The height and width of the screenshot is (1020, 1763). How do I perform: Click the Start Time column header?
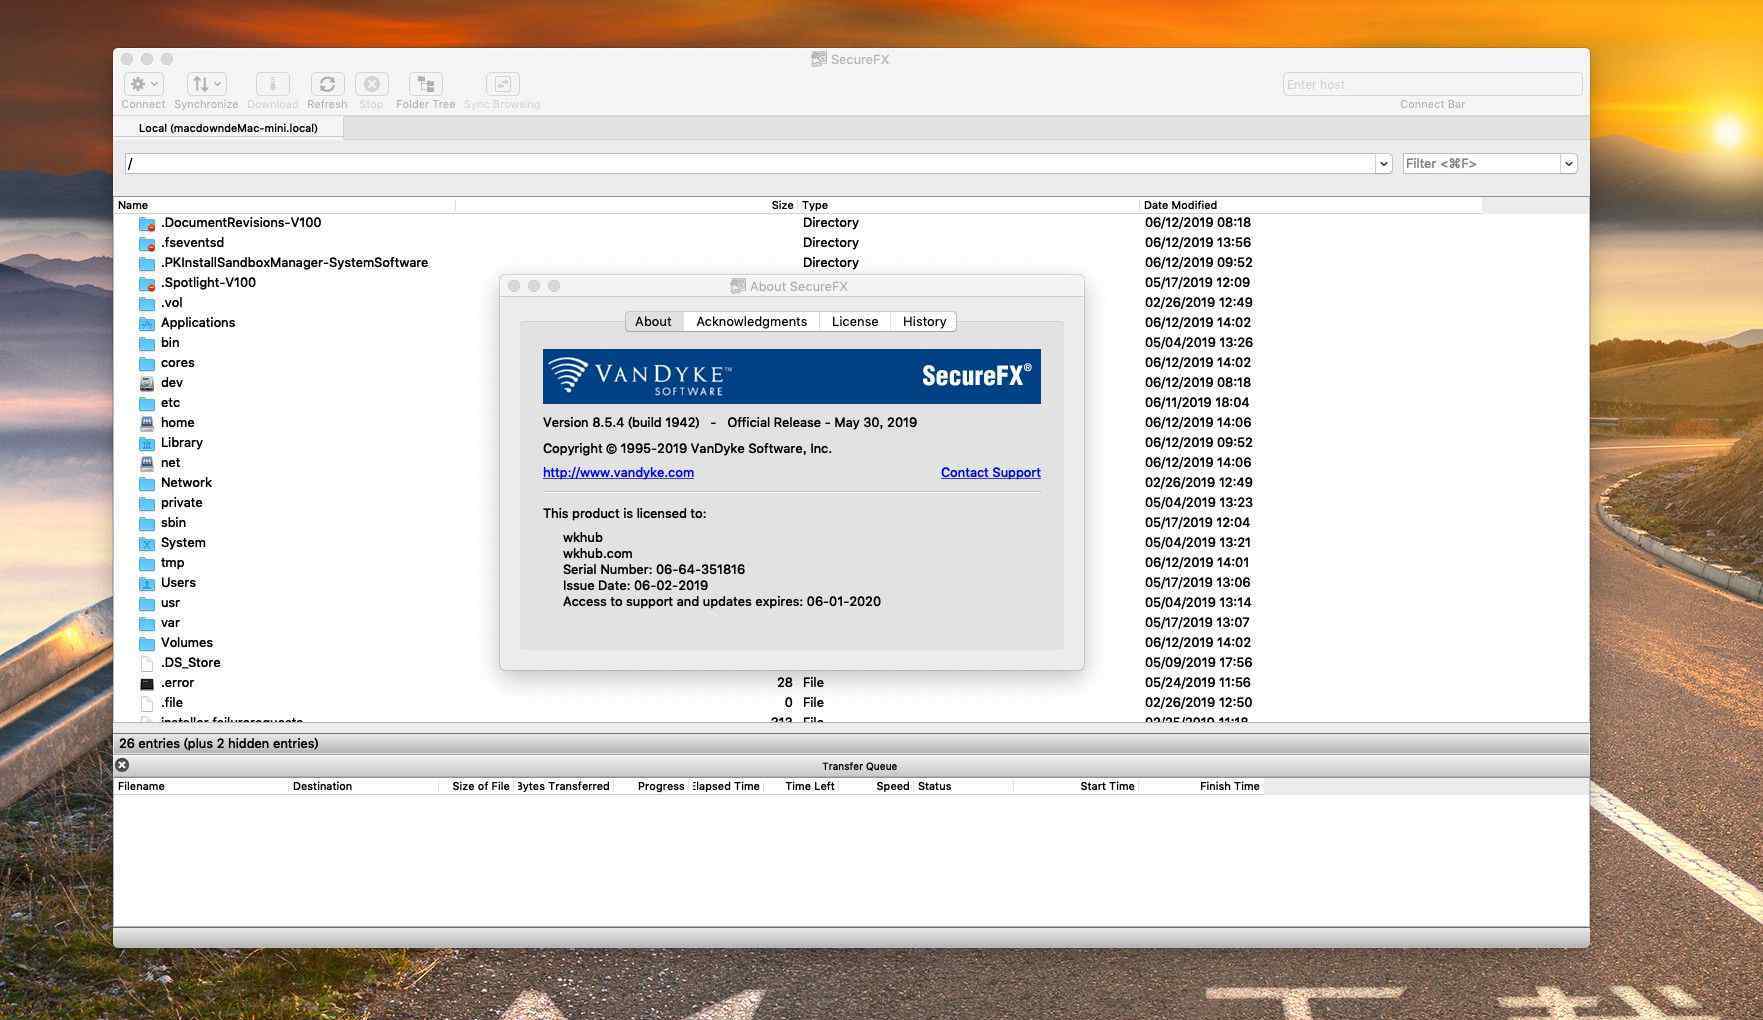(x=1076, y=786)
